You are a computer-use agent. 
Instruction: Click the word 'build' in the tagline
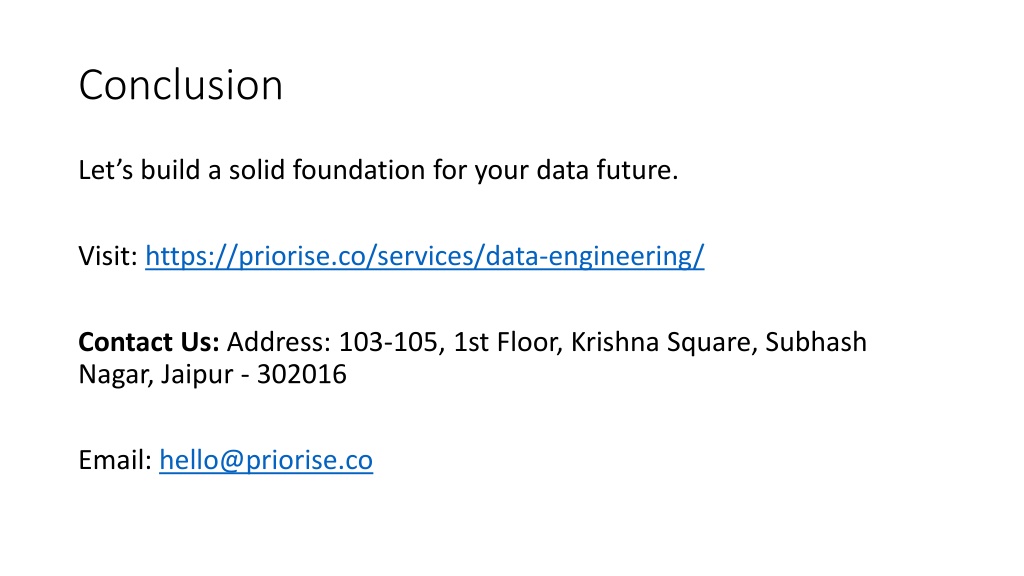(x=170, y=170)
